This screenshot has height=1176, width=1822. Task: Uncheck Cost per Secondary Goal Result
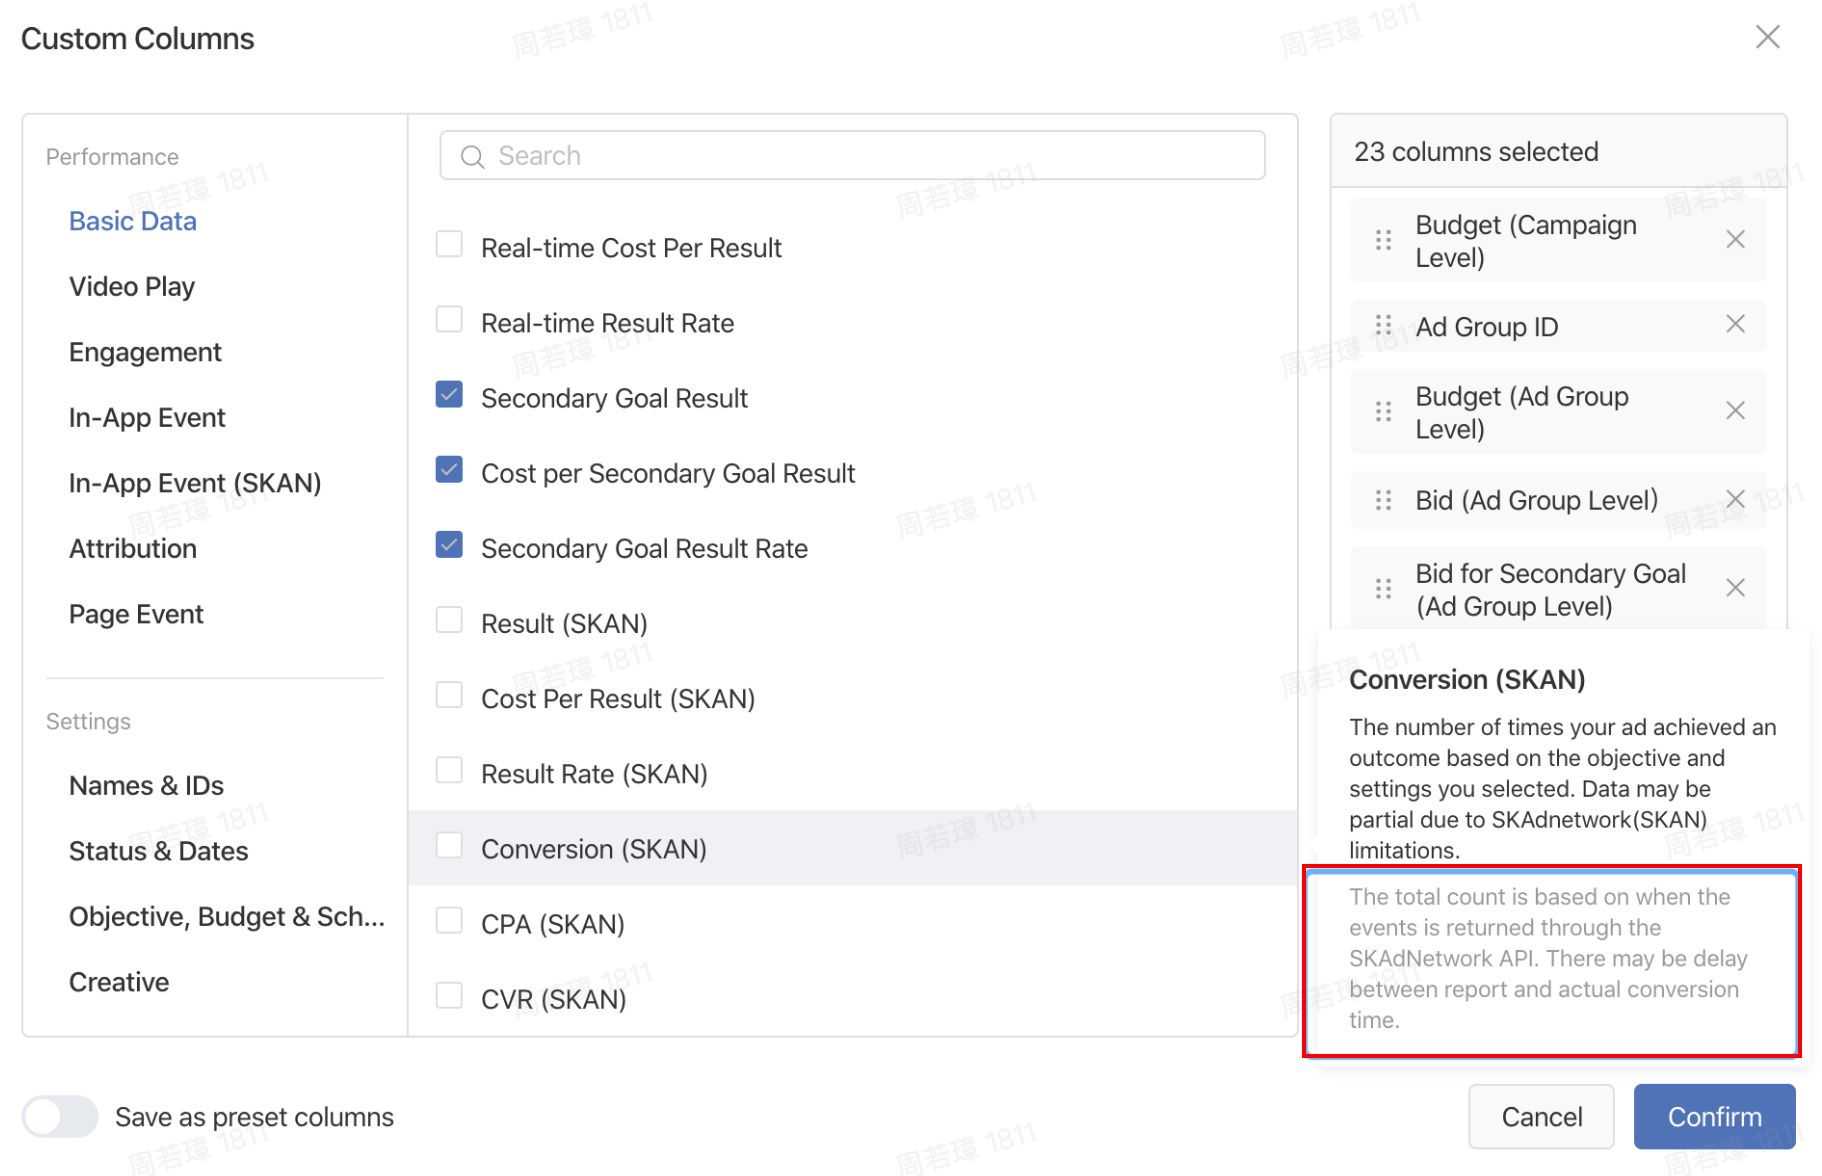tap(449, 469)
